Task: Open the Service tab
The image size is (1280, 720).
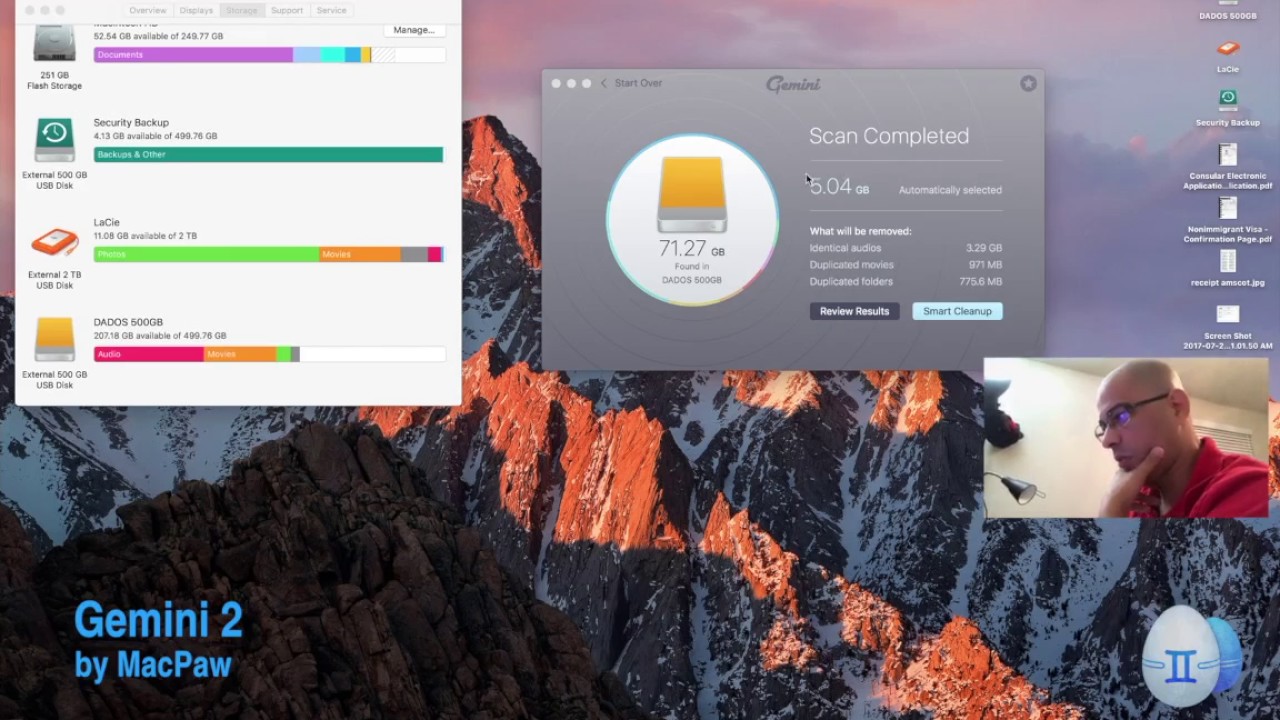Action: point(331,10)
